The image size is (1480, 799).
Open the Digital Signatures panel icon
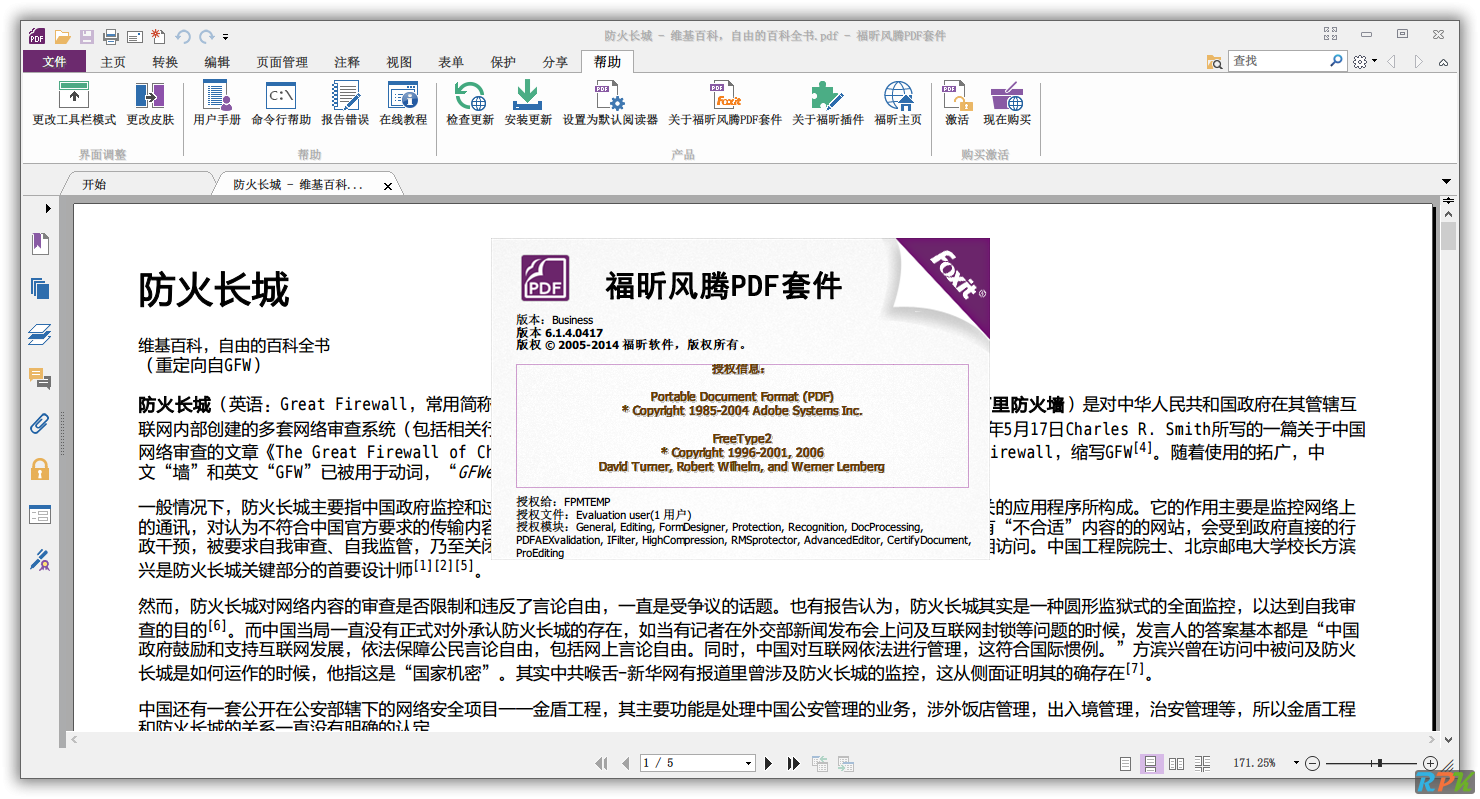coord(40,560)
